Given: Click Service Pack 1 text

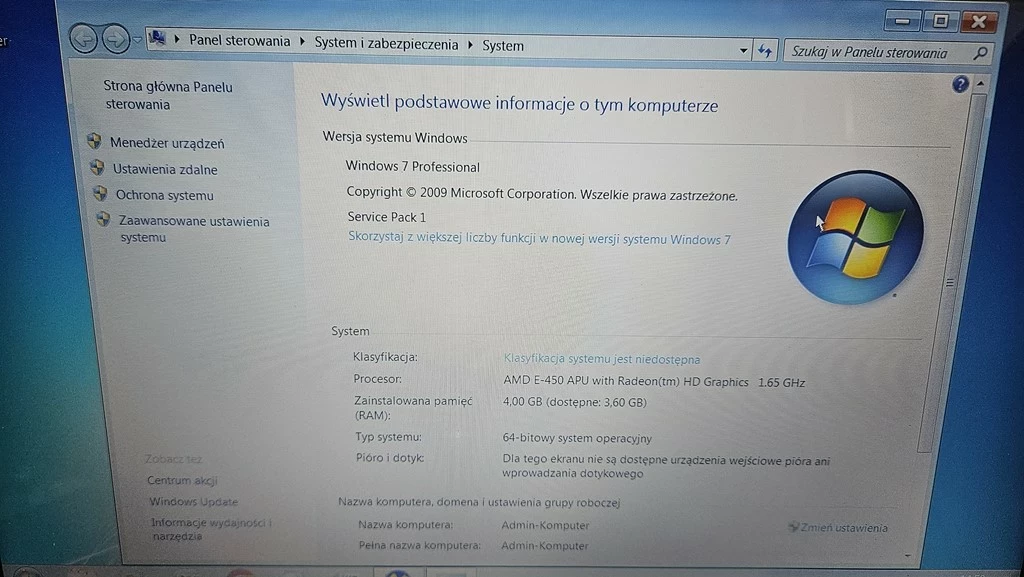Looking at the screenshot, I should [x=387, y=217].
